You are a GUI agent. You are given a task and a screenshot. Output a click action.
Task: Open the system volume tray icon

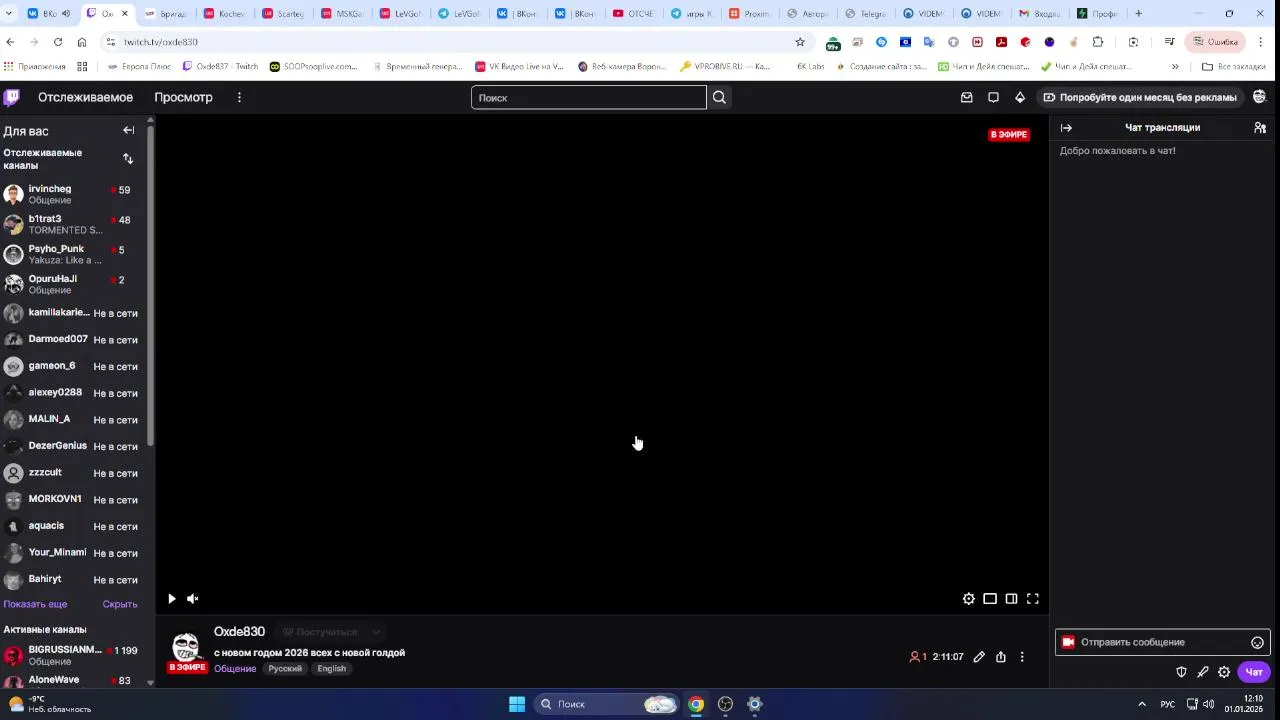coord(1210,704)
